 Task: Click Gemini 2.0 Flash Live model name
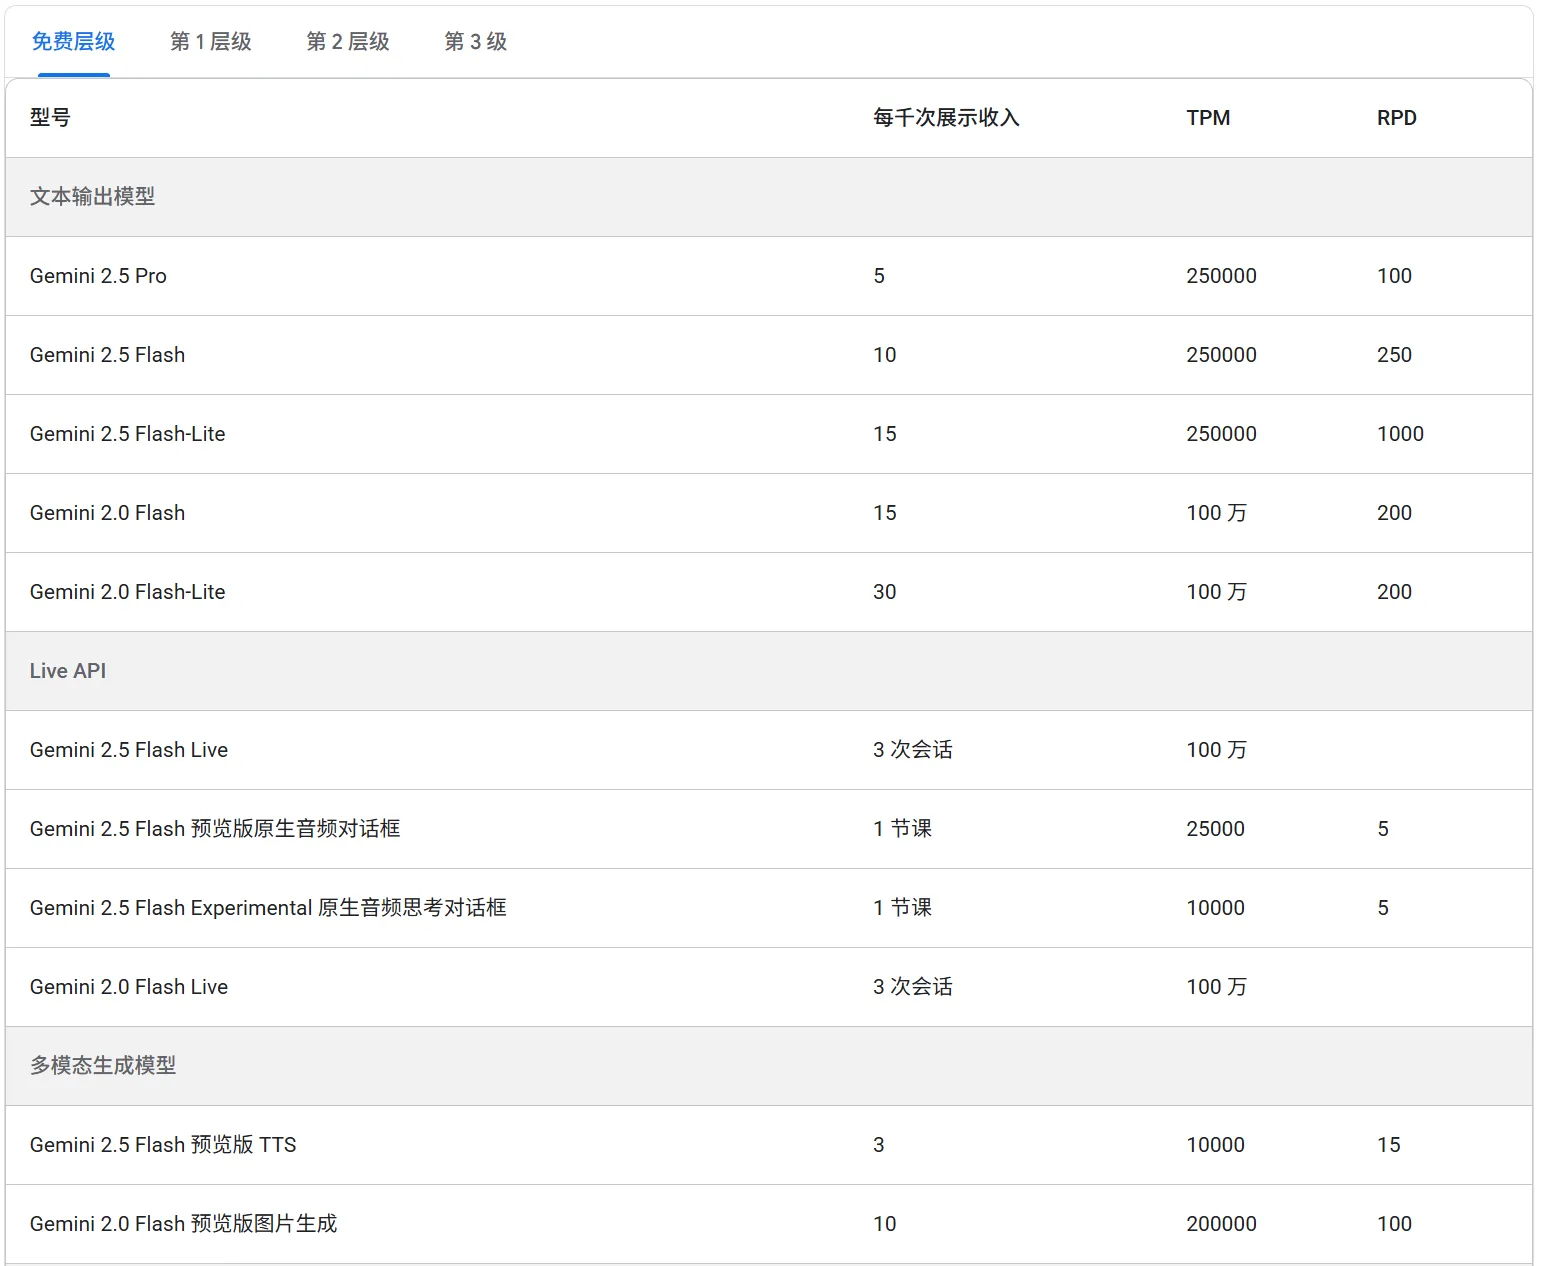(x=128, y=987)
